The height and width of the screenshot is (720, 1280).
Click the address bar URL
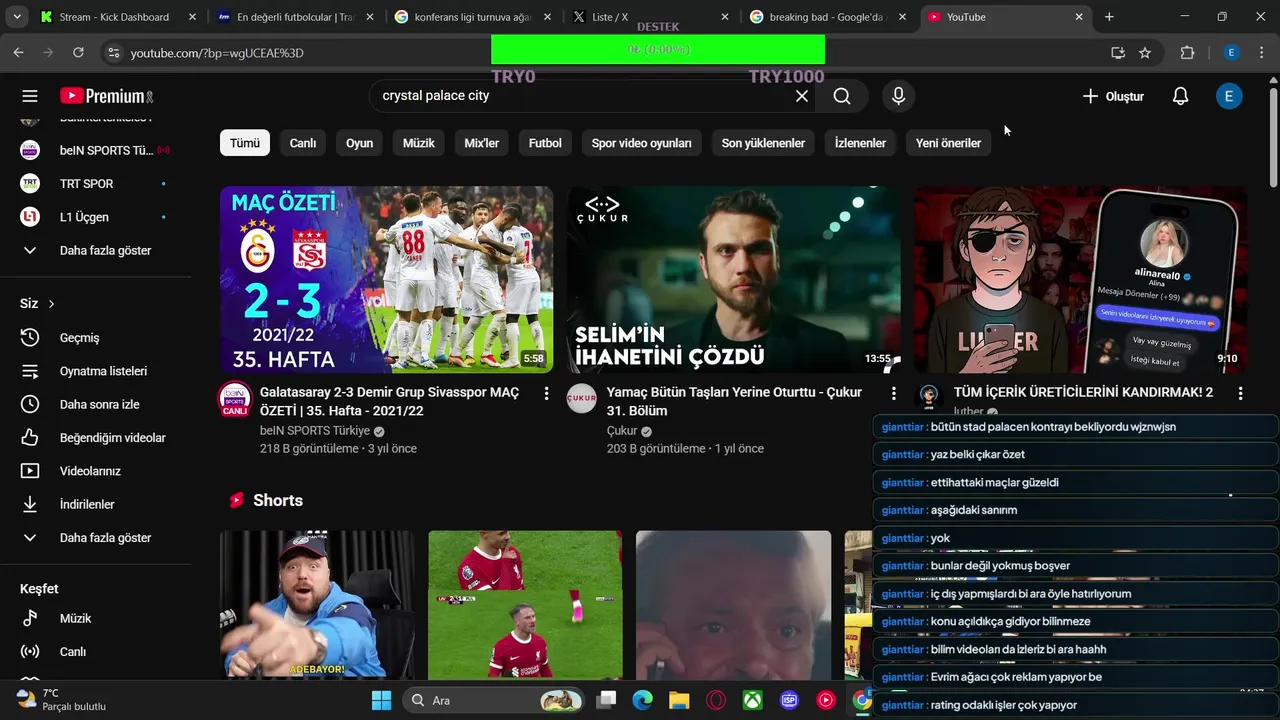point(217,53)
